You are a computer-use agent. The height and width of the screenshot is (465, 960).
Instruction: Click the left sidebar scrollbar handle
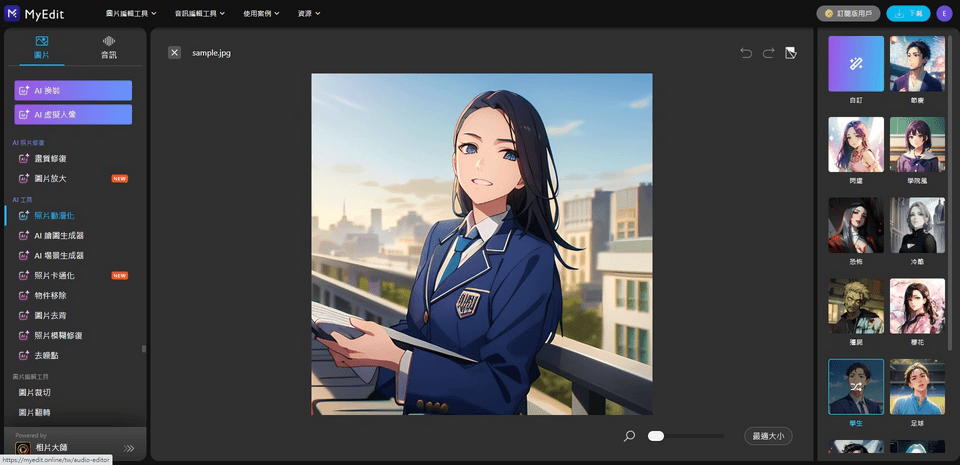click(x=144, y=349)
